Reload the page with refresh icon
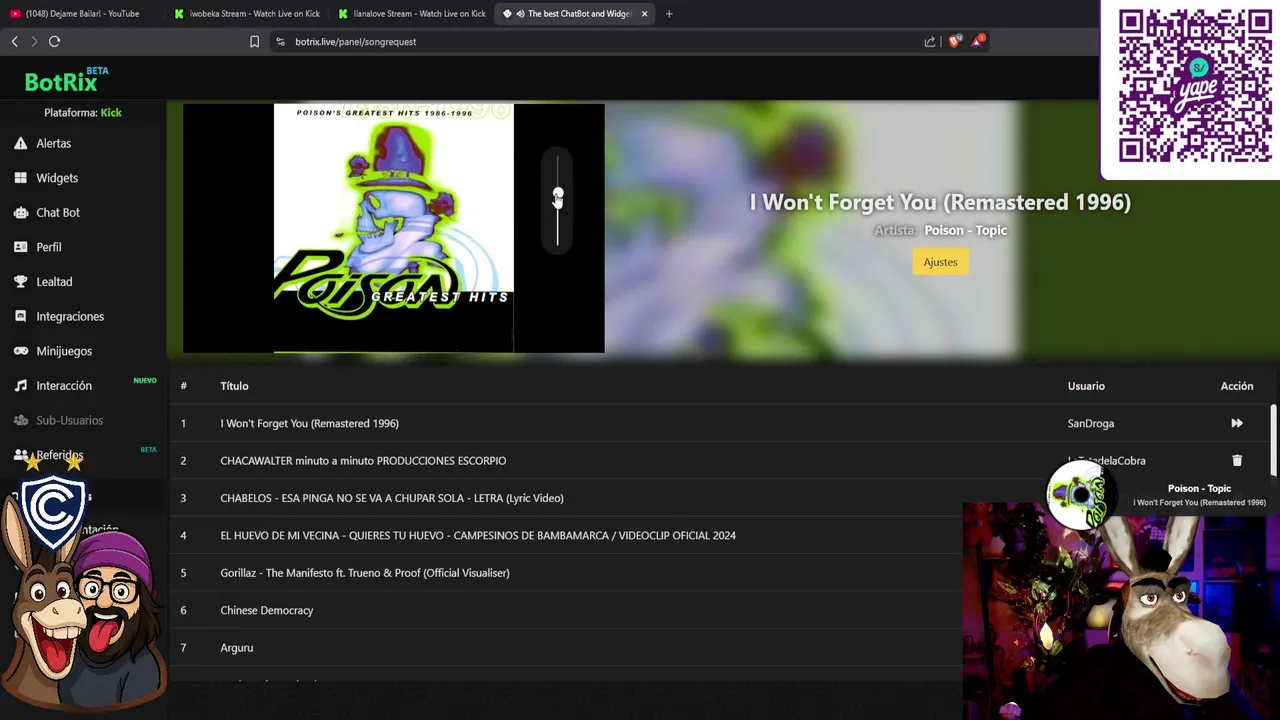 (54, 41)
